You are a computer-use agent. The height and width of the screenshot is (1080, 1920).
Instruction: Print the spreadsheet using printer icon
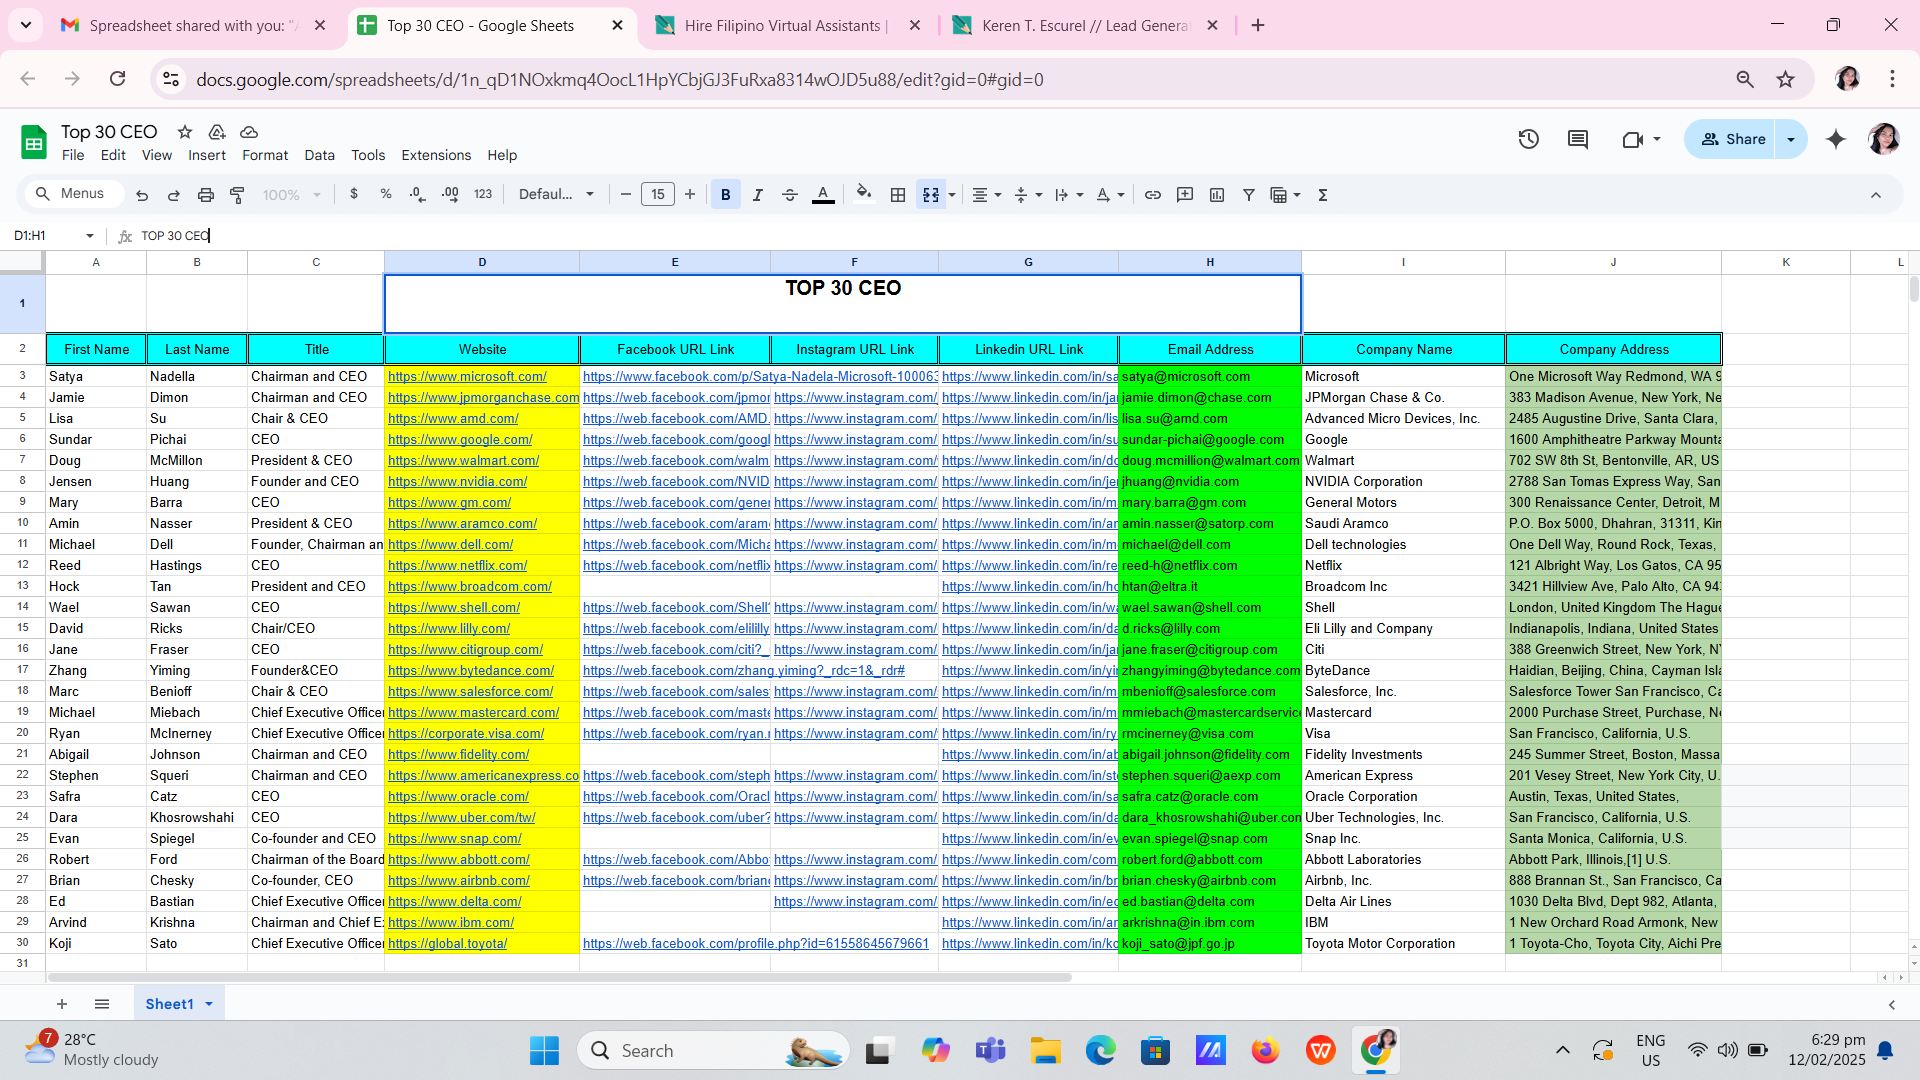point(206,195)
